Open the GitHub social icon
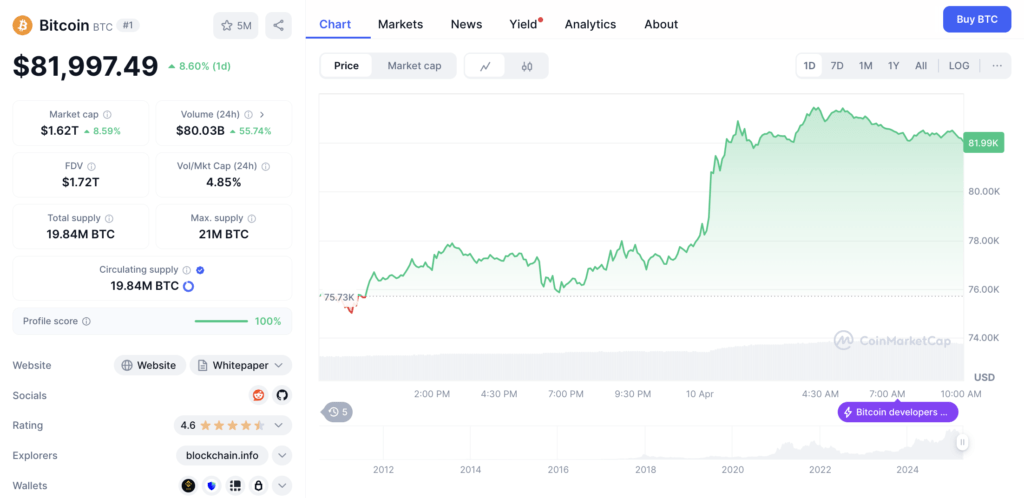The height and width of the screenshot is (498, 1024). 281,395
